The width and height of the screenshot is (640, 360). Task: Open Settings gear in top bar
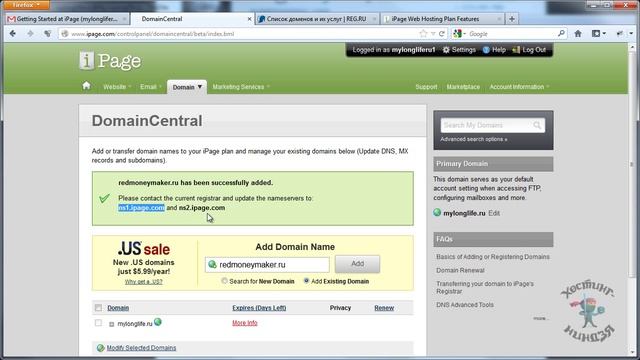(x=459, y=50)
